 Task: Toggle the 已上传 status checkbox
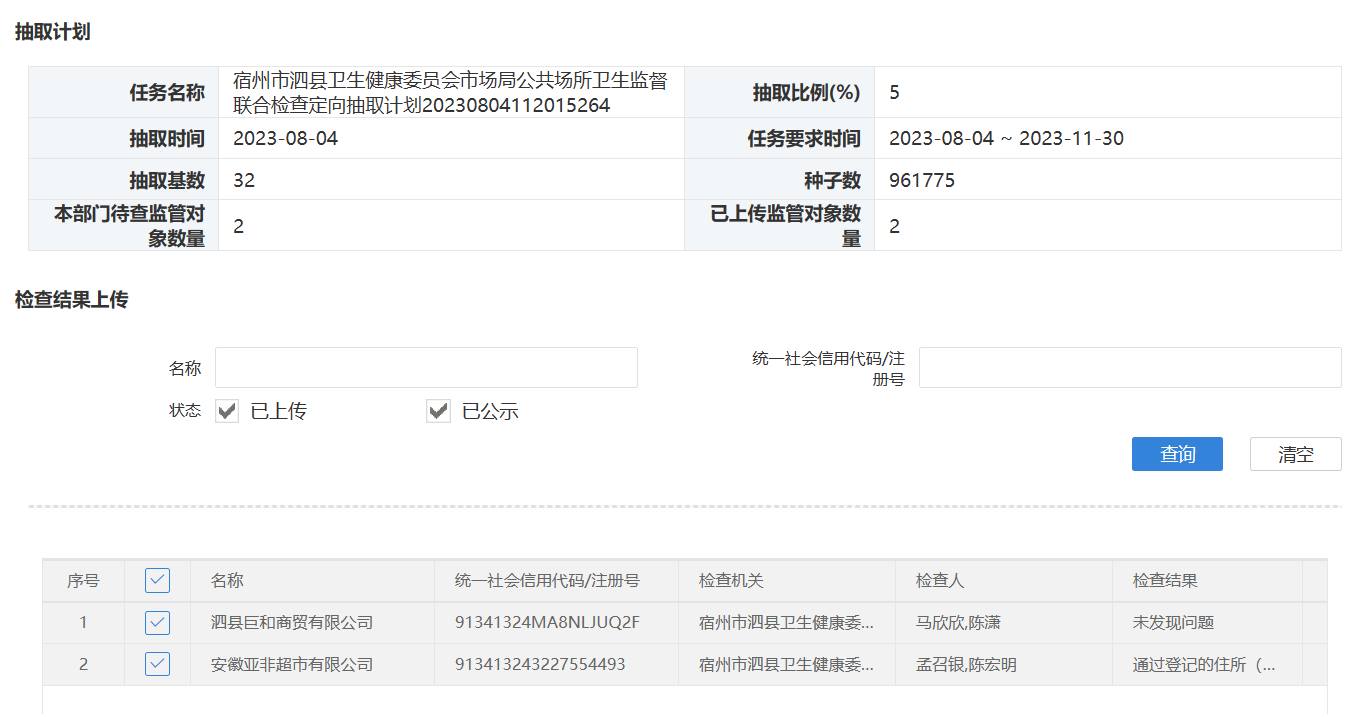tap(227, 411)
